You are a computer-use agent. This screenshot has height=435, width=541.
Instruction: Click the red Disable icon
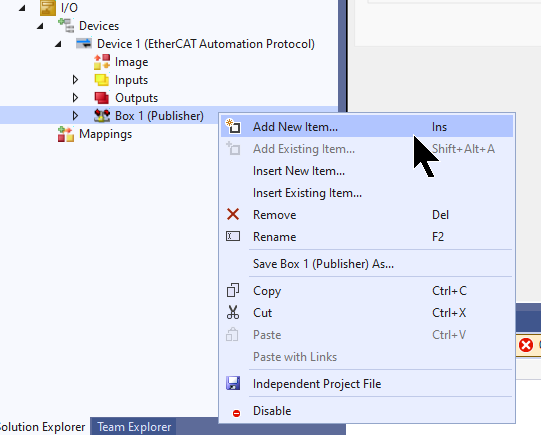[236, 413]
